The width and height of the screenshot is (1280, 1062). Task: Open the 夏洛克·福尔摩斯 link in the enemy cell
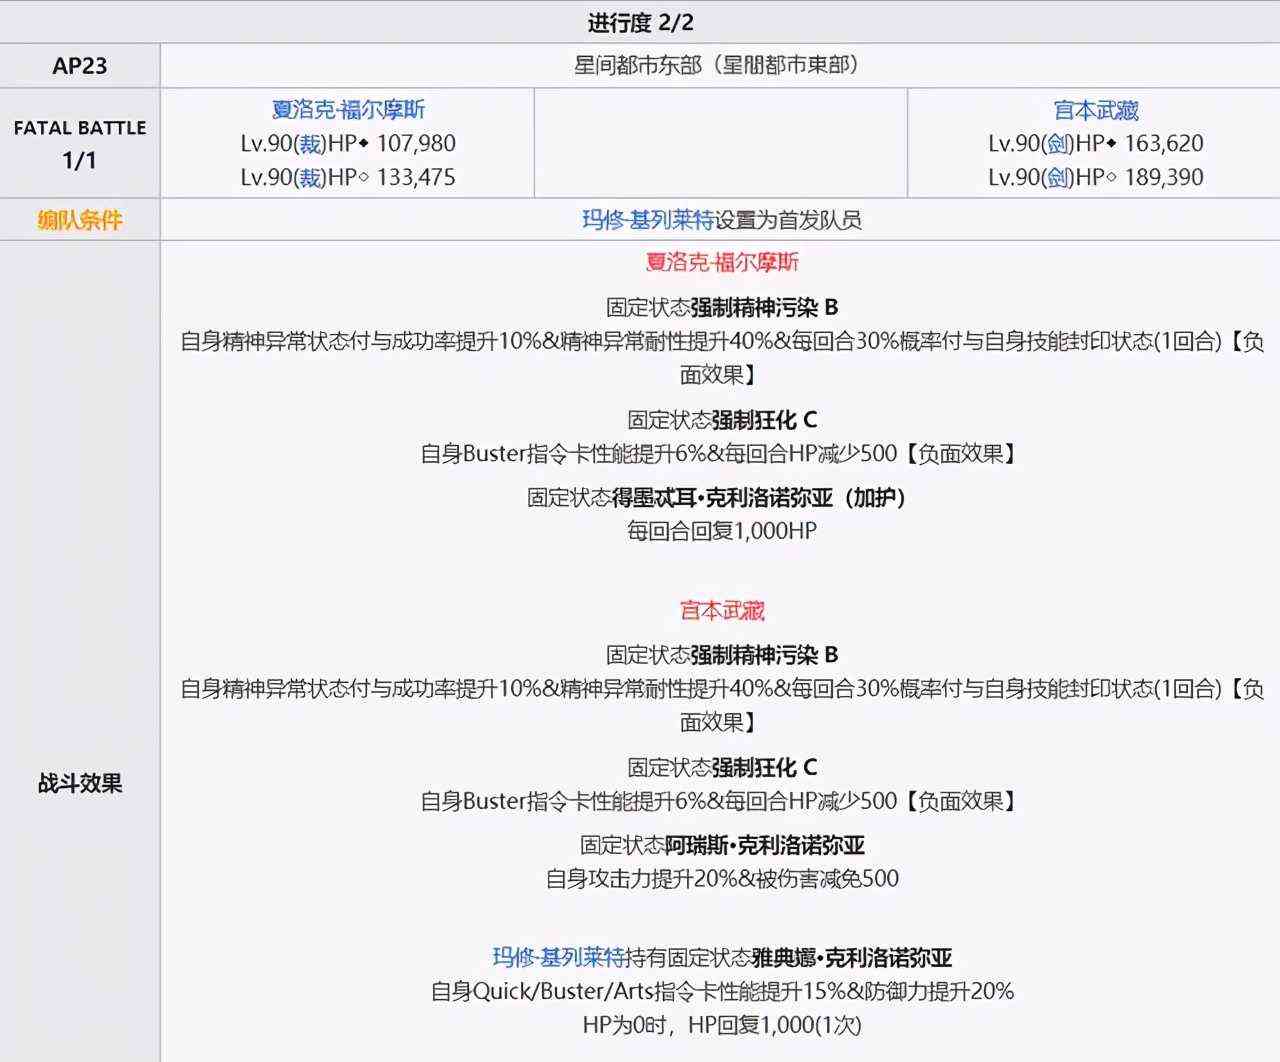coord(348,110)
